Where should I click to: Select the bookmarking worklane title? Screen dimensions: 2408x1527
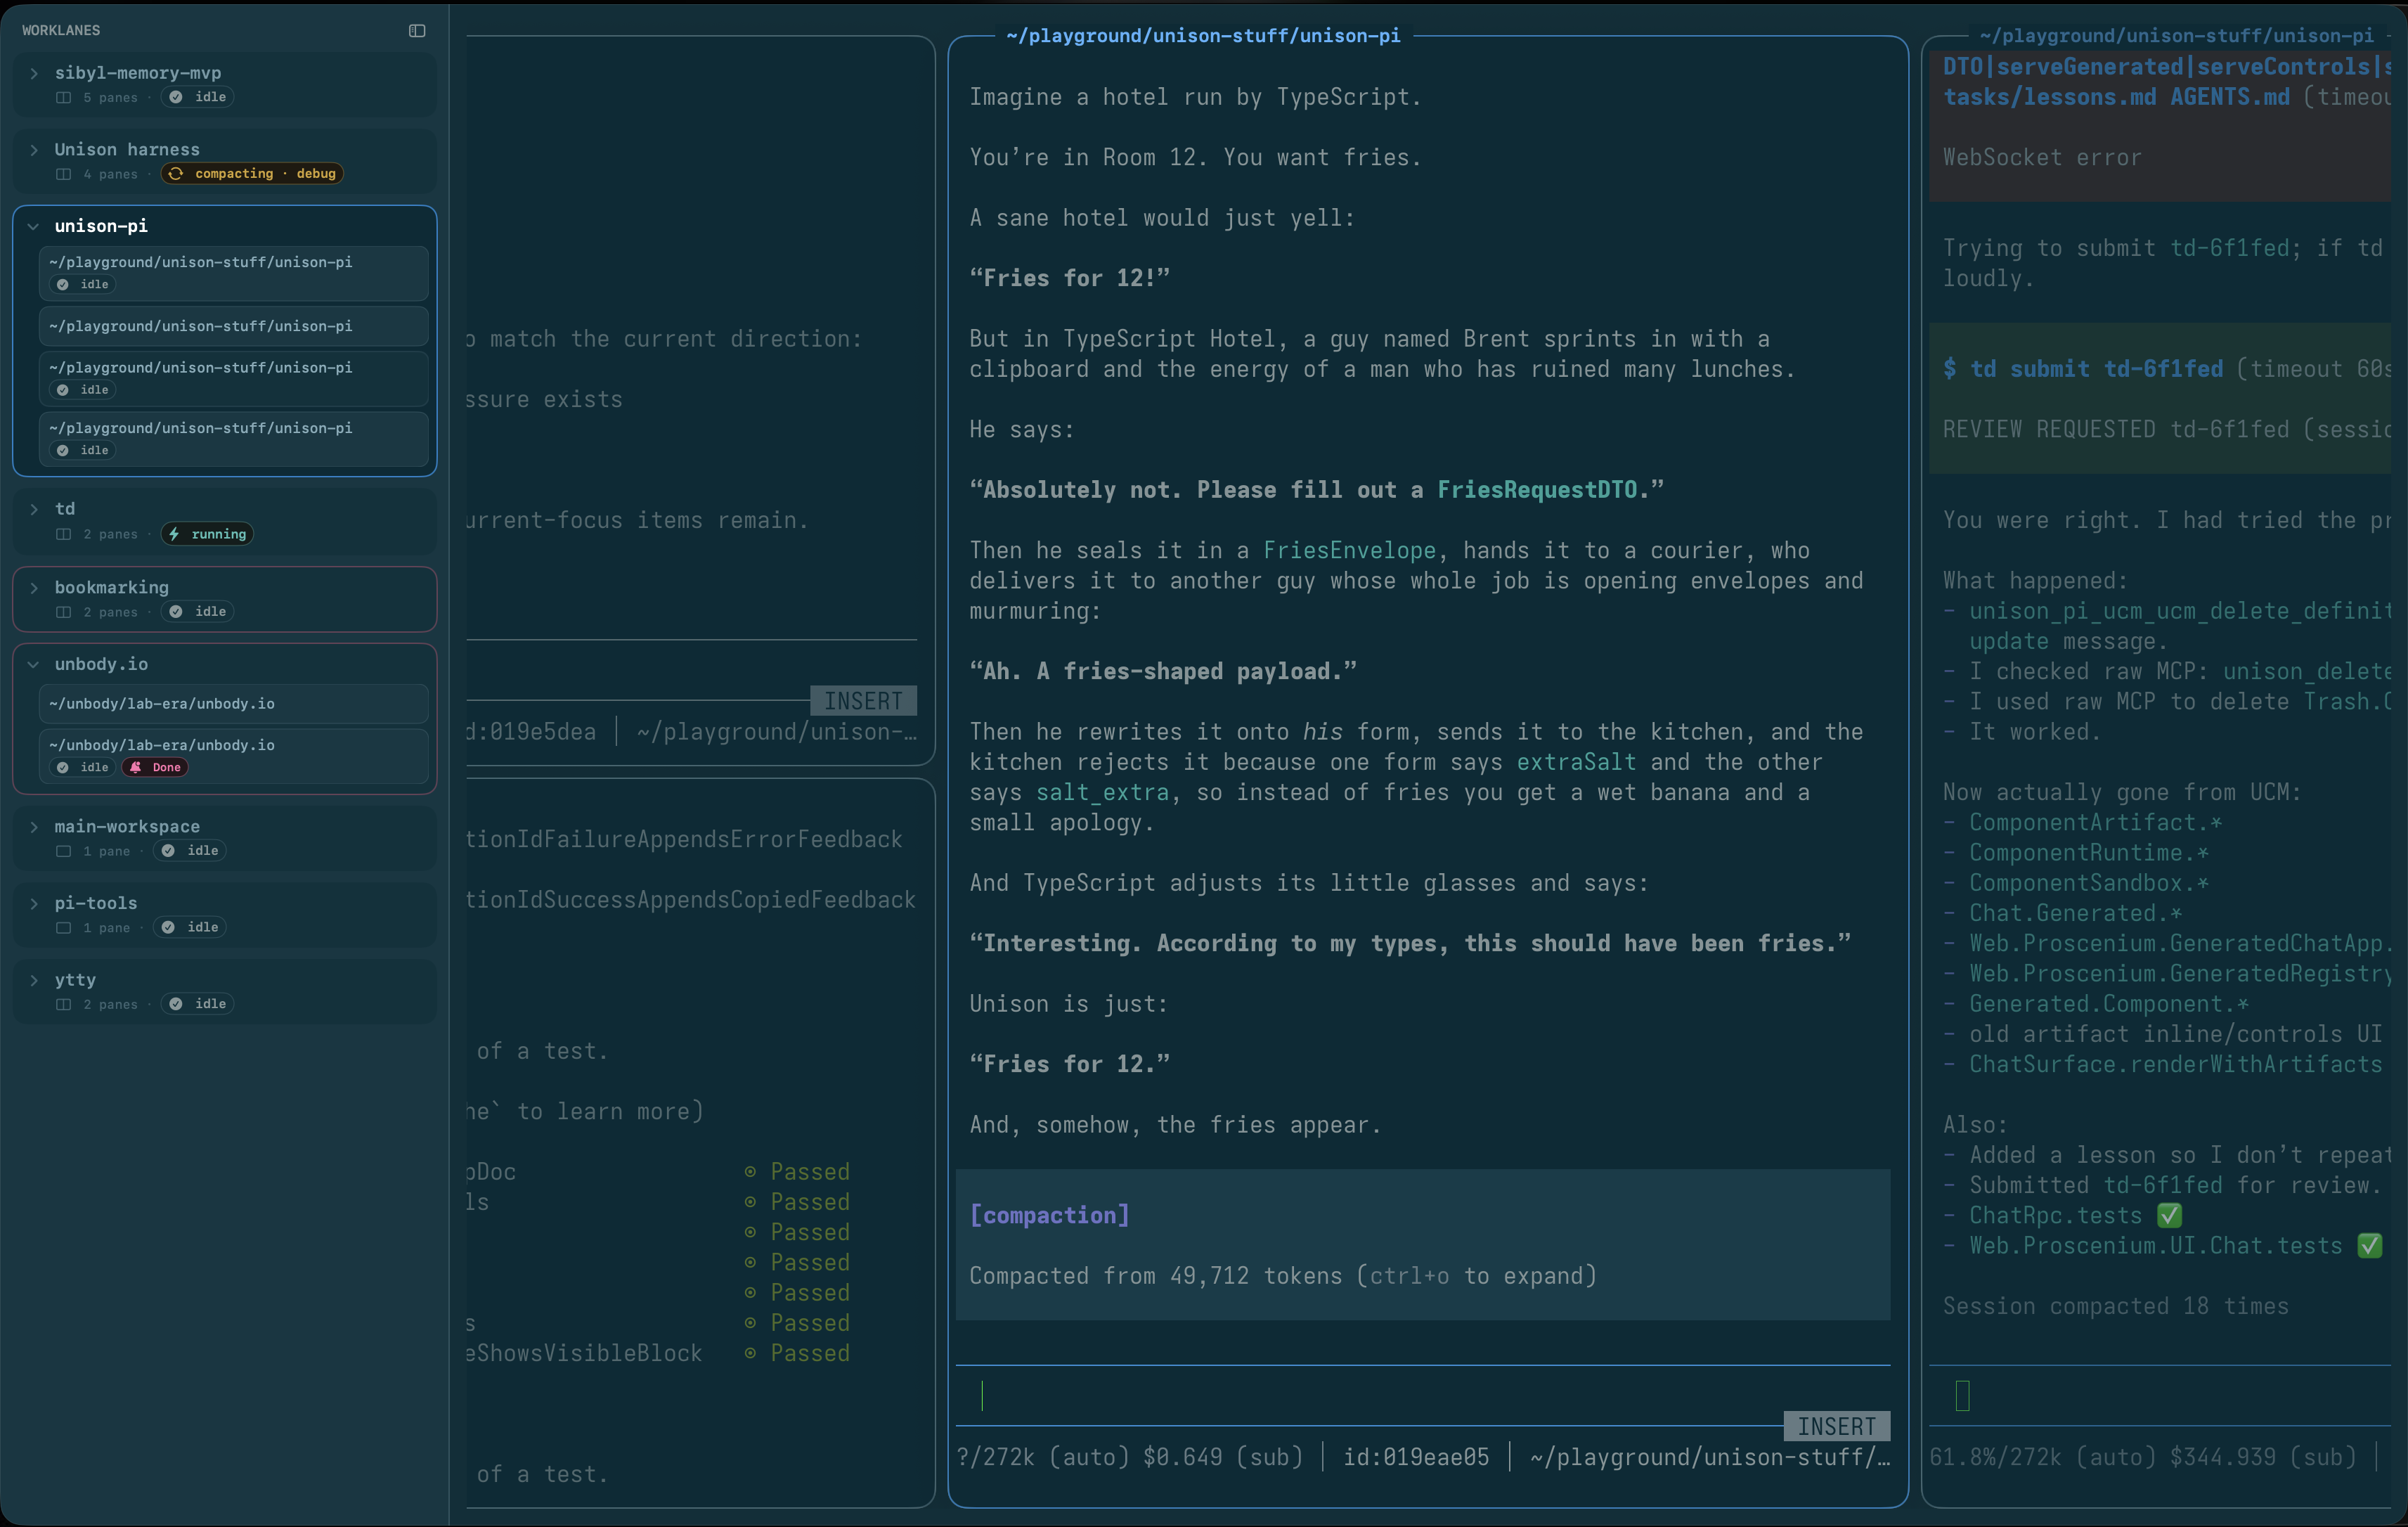[112, 588]
